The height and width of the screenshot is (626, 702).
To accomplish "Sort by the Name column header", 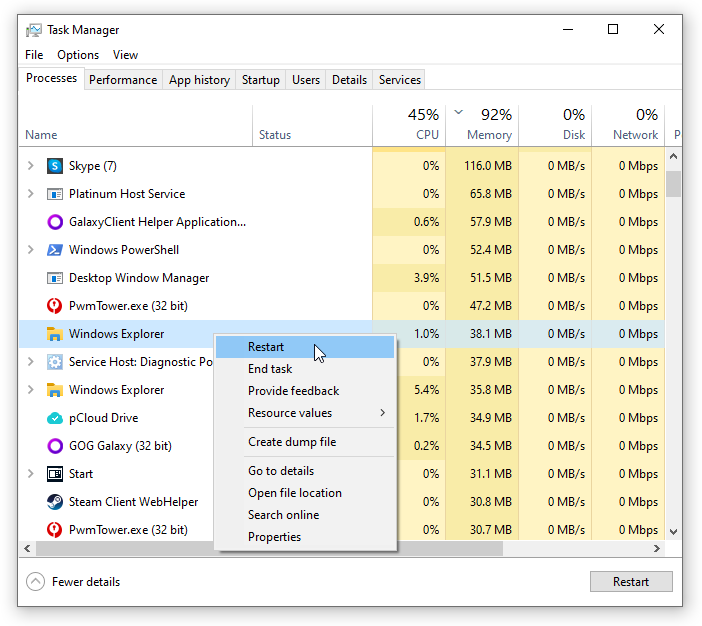I will coord(136,126).
